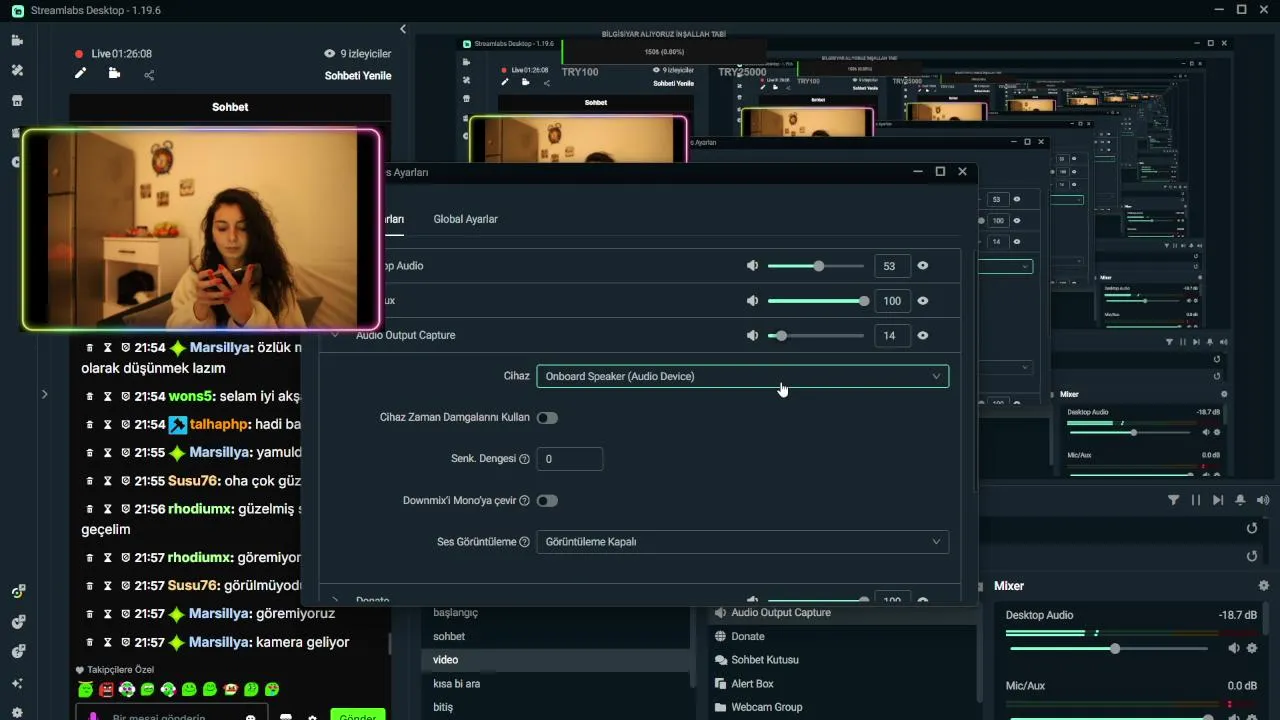Open the Ses Görüntüleme dropdown

tap(742, 542)
